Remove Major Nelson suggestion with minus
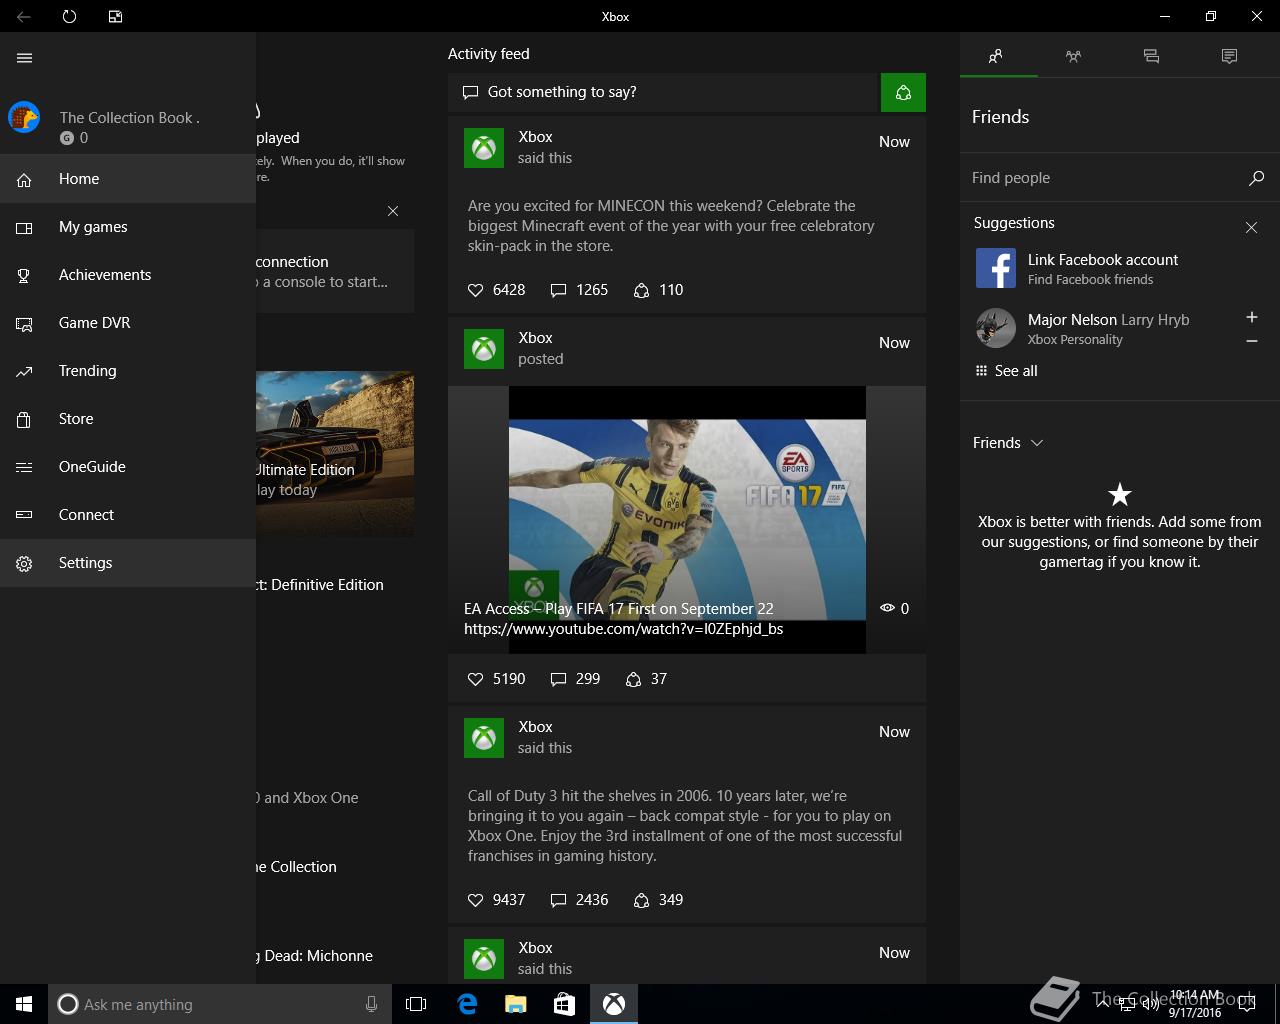The height and width of the screenshot is (1024, 1280). pyautogui.click(x=1252, y=341)
